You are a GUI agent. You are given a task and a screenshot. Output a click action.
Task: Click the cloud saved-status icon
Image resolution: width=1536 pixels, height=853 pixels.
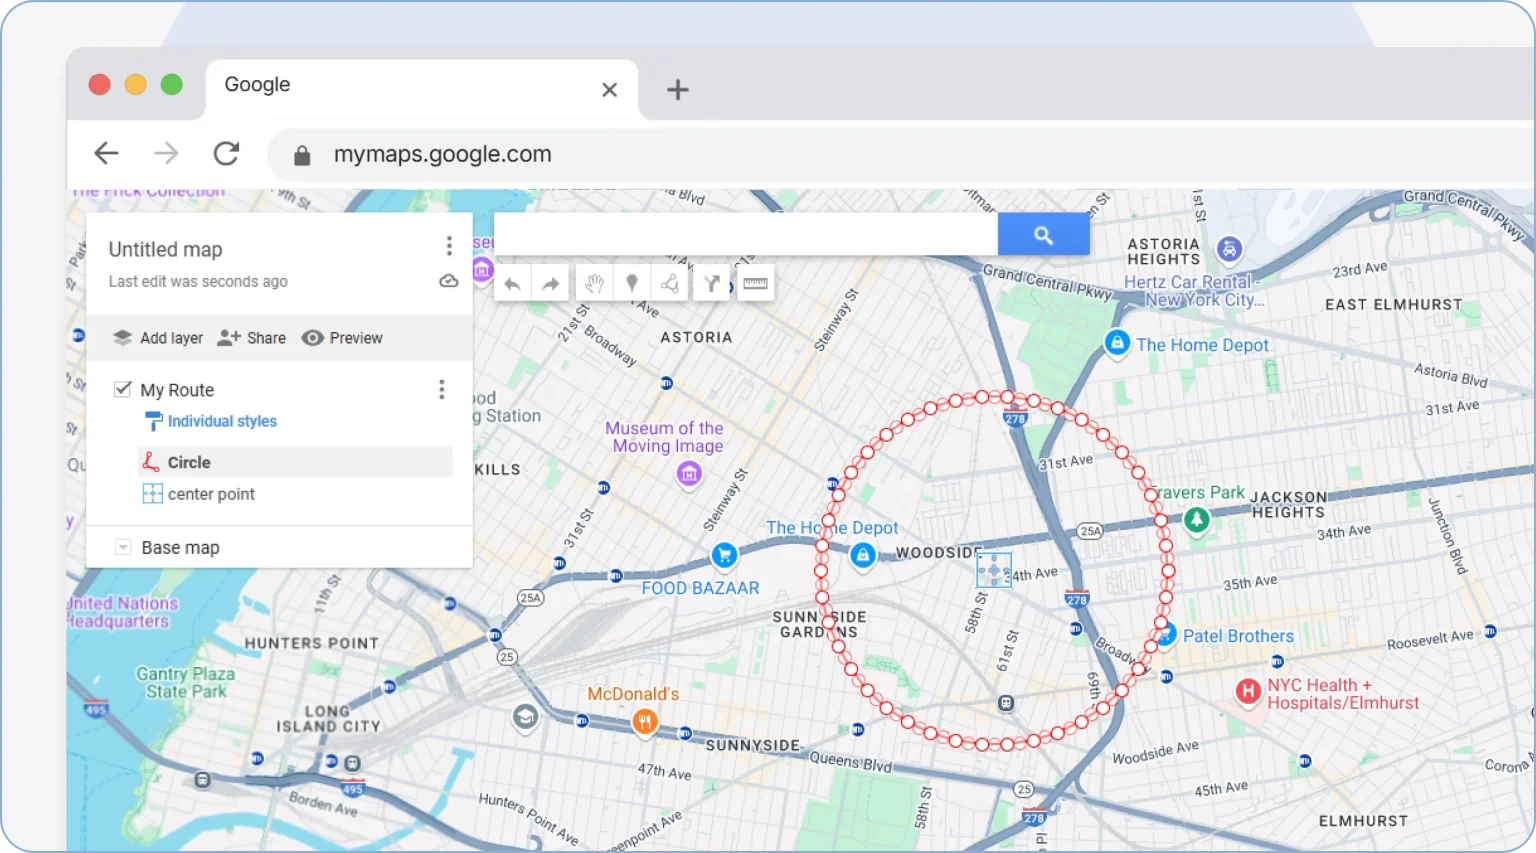[x=449, y=281]
